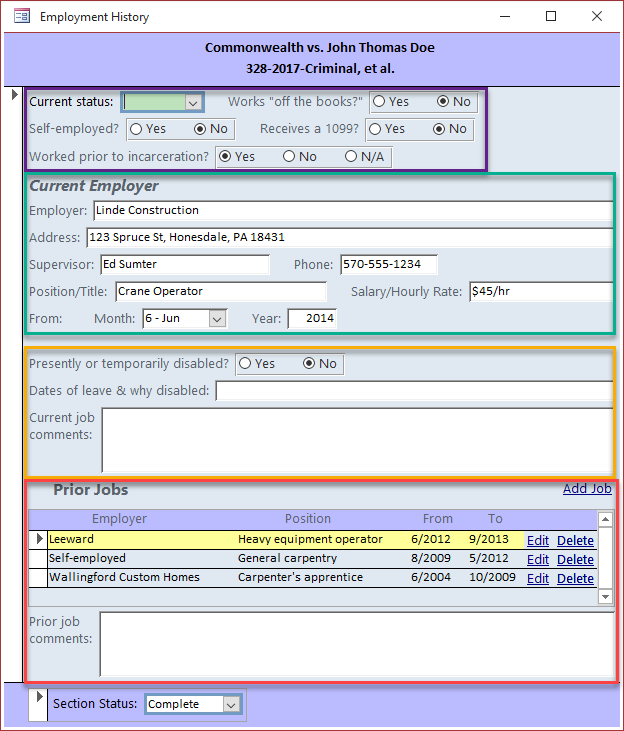Click the Section Status record selector arrow
This screenshot has height=731, width=624.
click(x=39, y=697)
